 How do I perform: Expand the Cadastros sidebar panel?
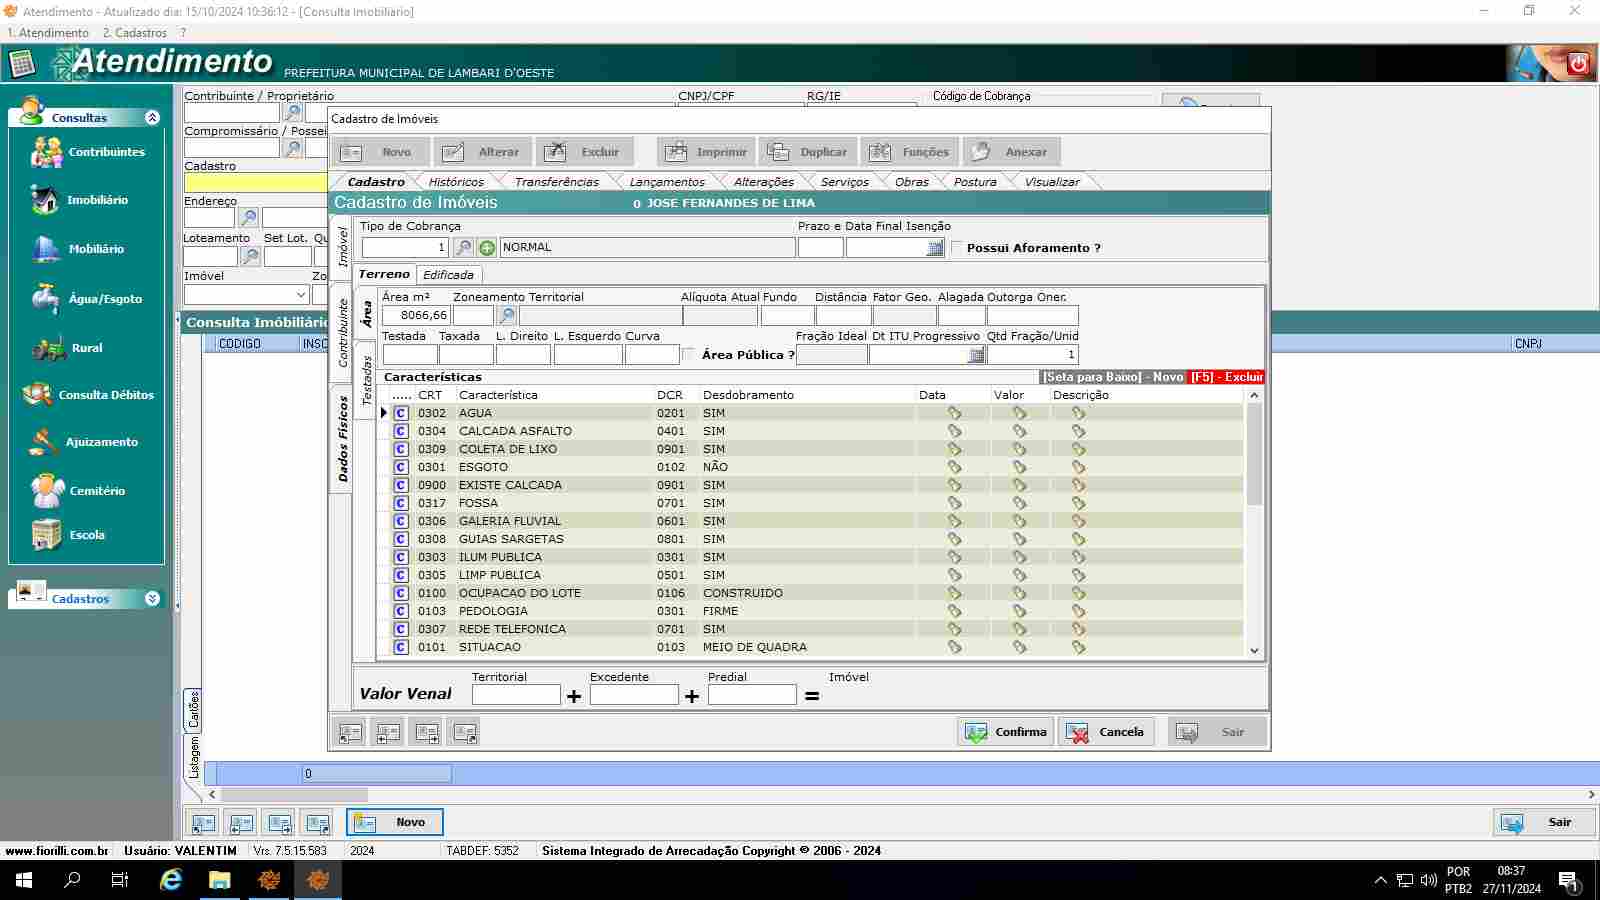click(152, 599)
